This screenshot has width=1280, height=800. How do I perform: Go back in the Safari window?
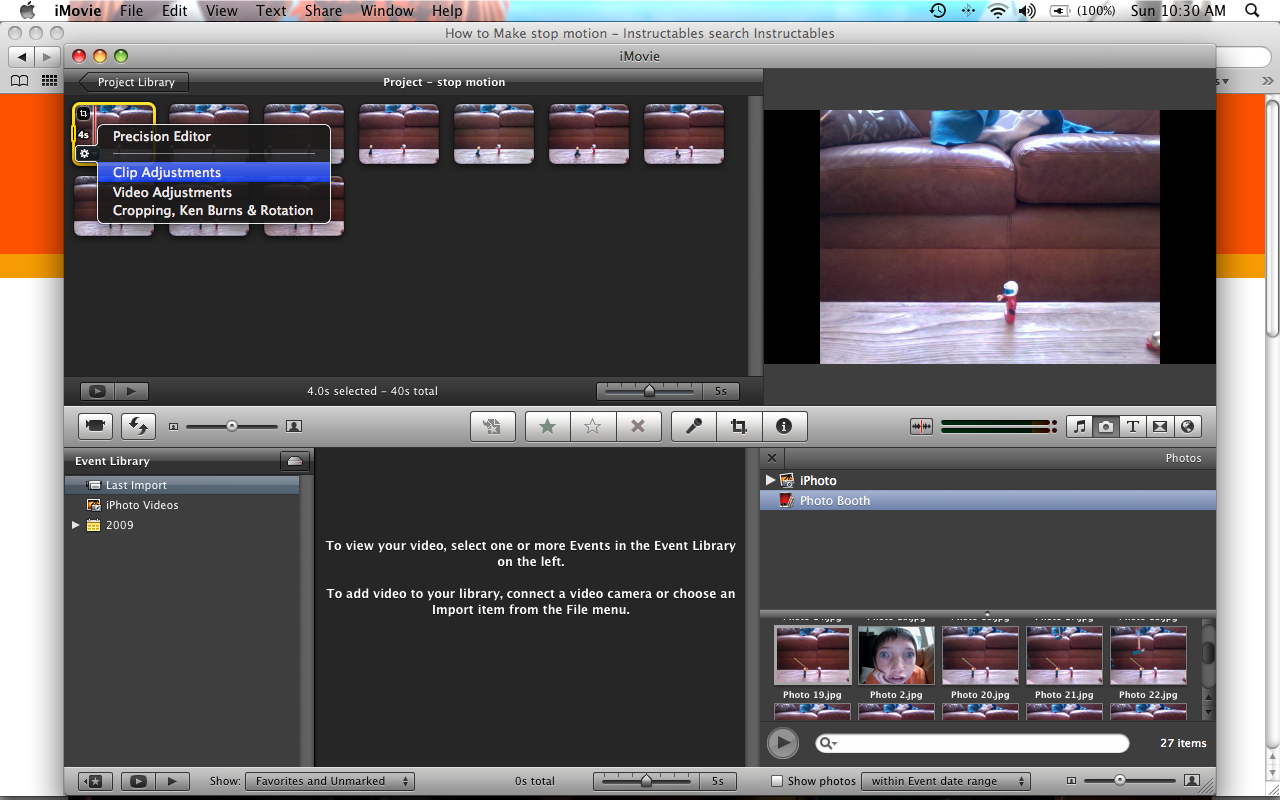click(22, 56)
